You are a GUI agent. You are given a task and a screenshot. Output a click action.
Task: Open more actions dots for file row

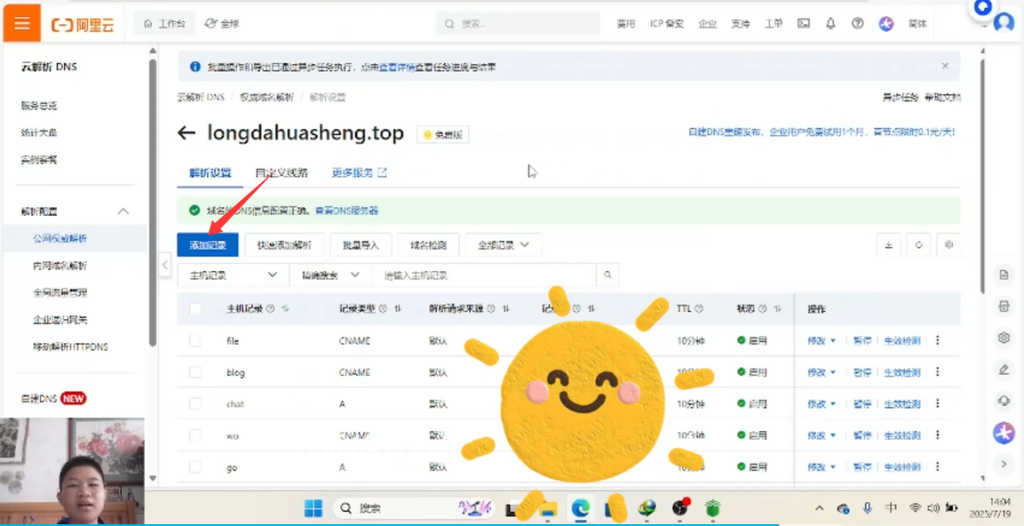(938, 340)
